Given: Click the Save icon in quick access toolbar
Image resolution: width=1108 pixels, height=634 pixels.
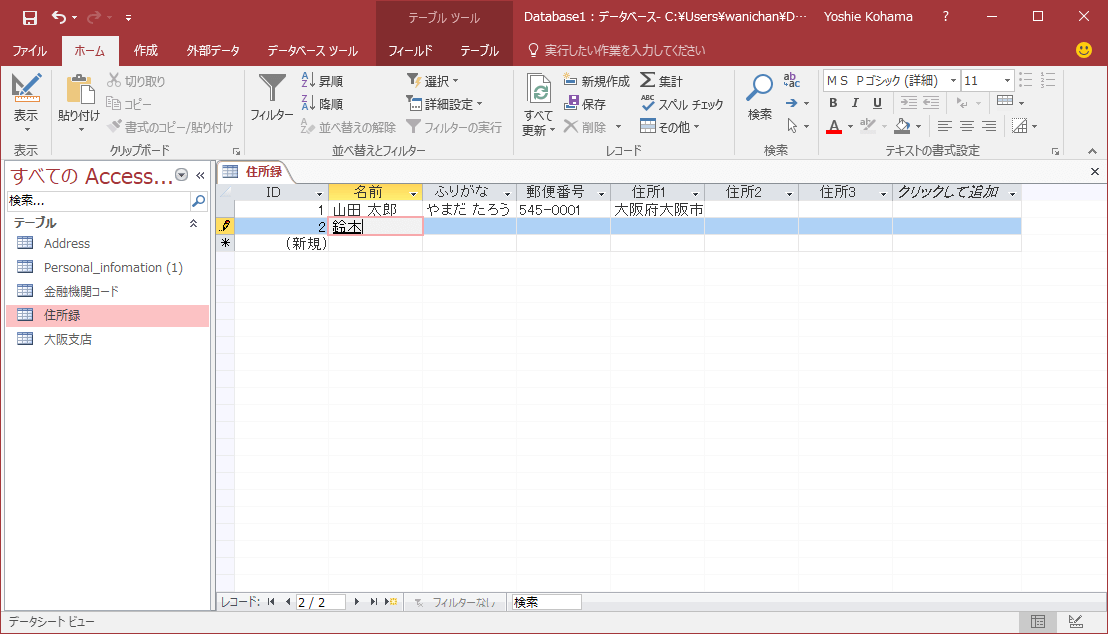Looking at the screenshot, I should pyautogui.click(x=29, y=18).
